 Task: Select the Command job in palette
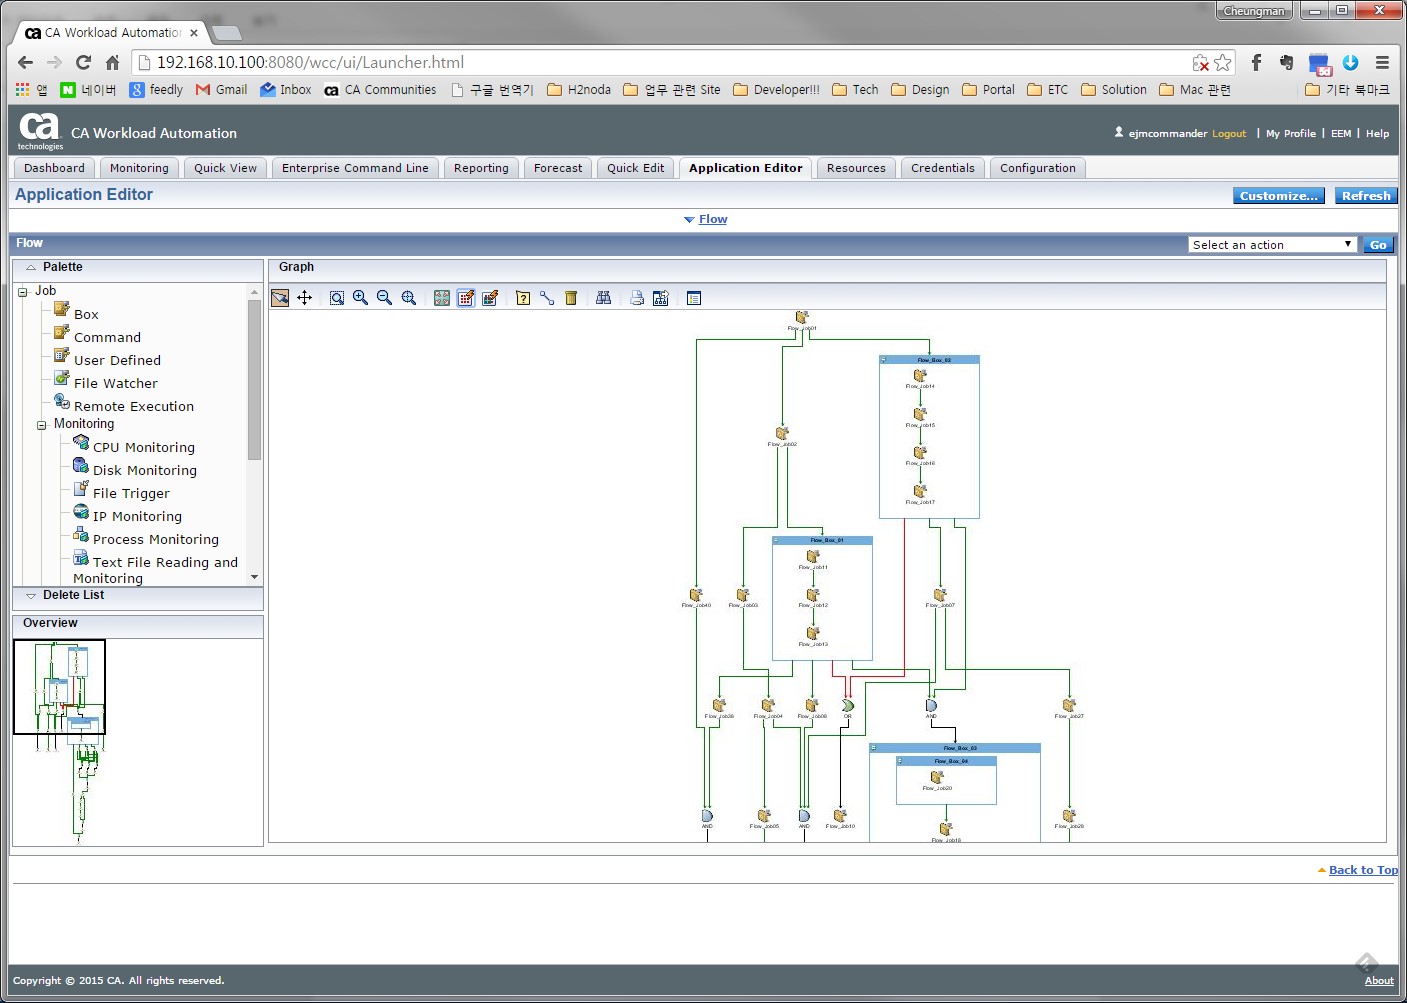click(x=107, y=337)
